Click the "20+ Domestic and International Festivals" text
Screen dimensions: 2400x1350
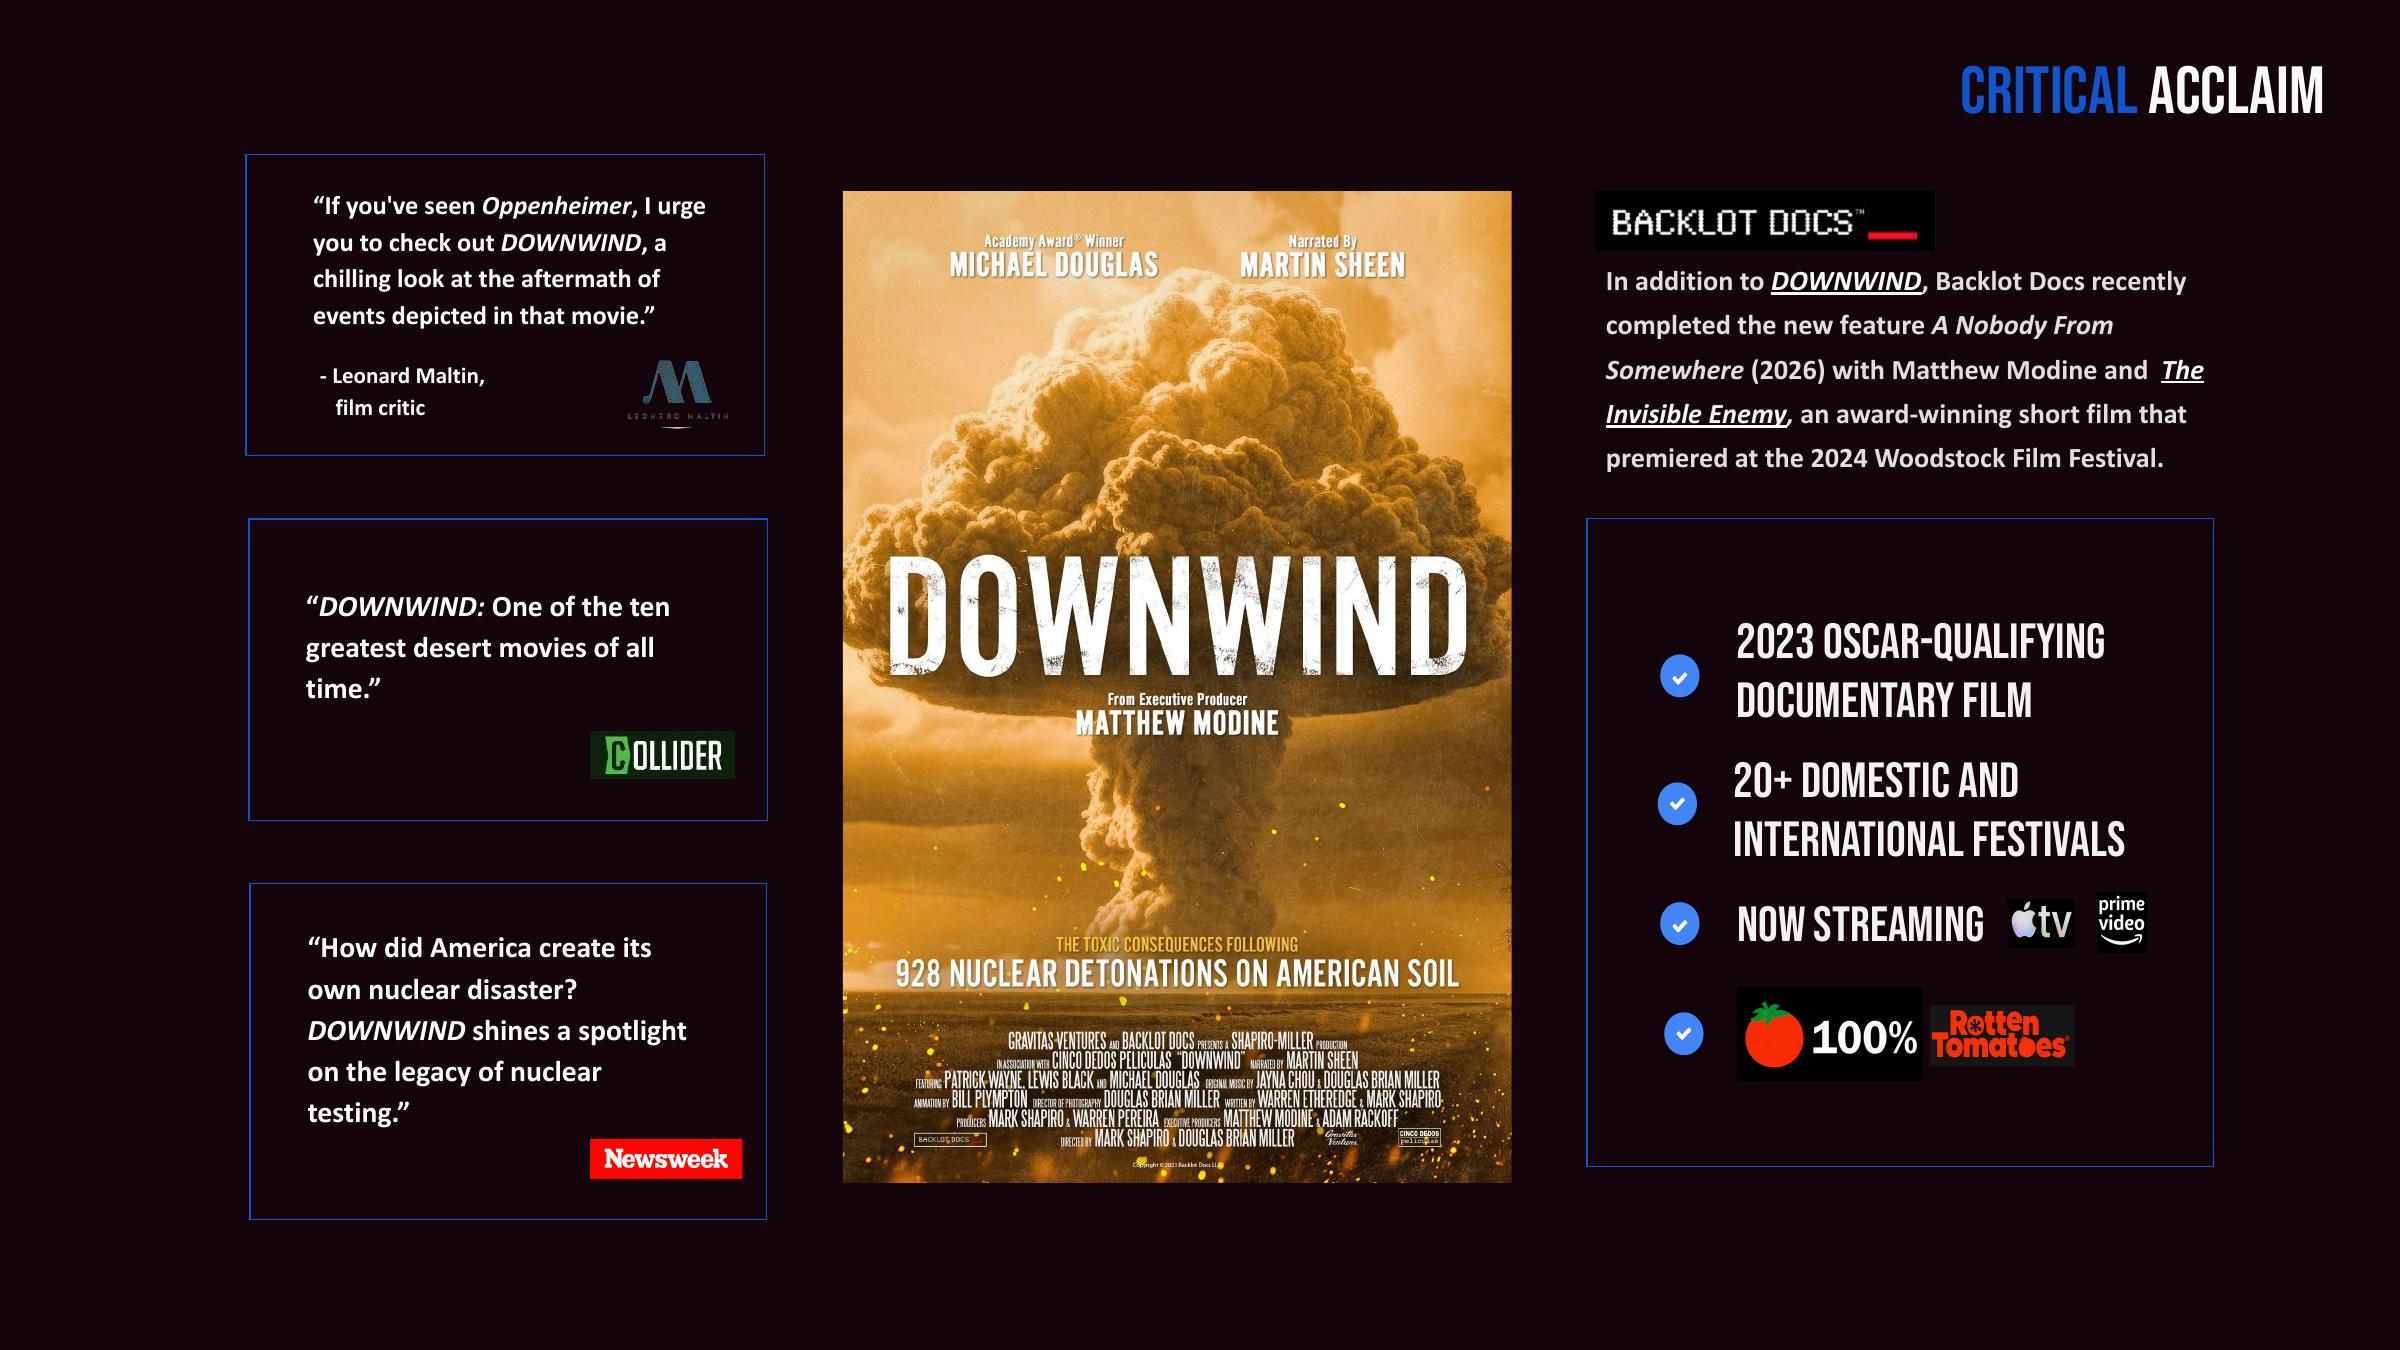coord(1928,810)
